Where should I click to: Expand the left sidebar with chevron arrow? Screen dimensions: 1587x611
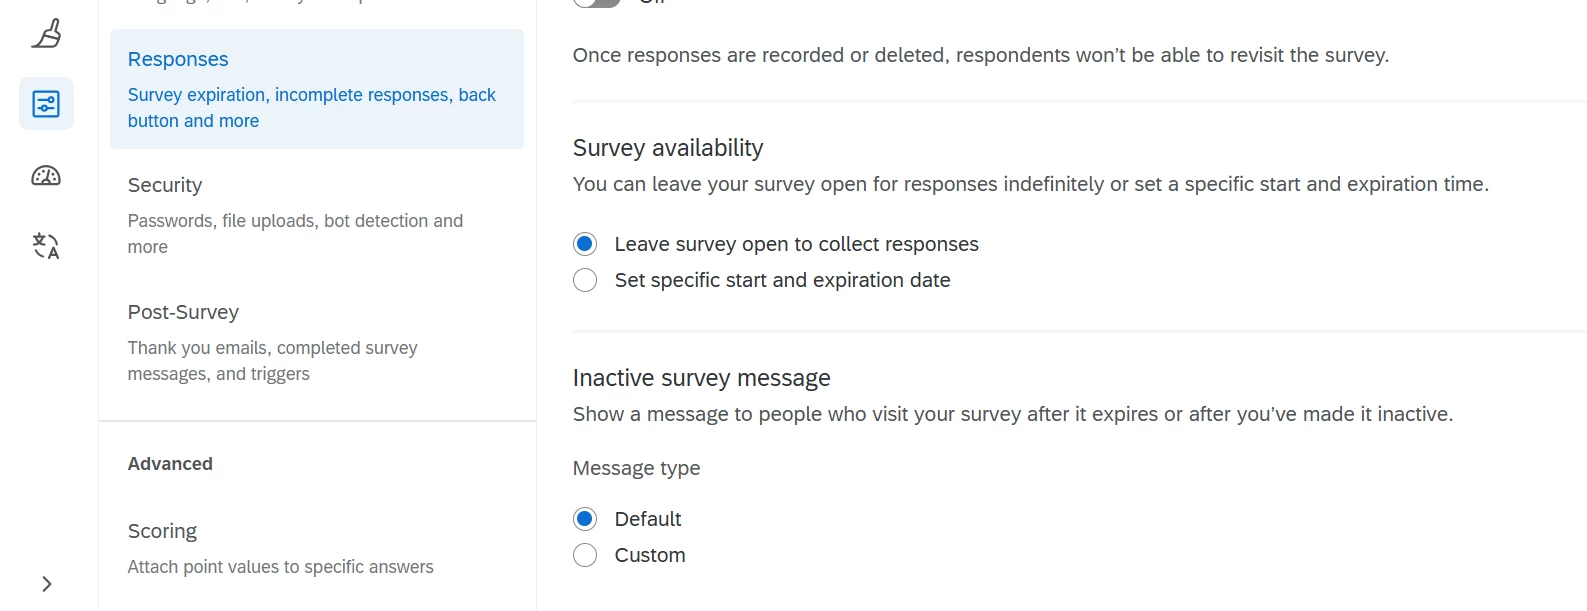click(46, 584)
